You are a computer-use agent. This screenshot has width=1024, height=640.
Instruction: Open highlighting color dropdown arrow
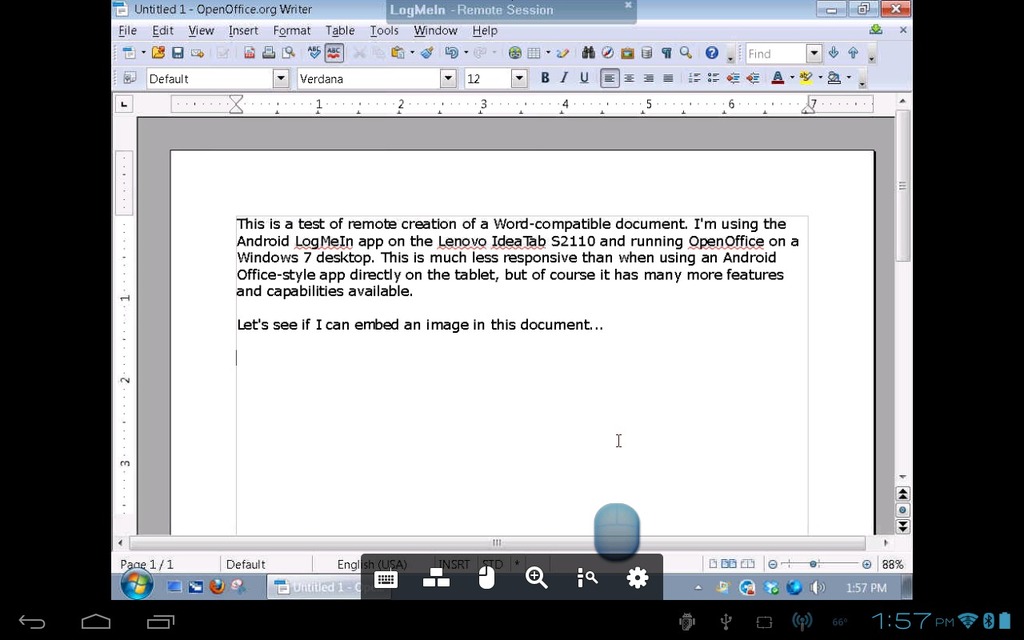tap(820, 78)
